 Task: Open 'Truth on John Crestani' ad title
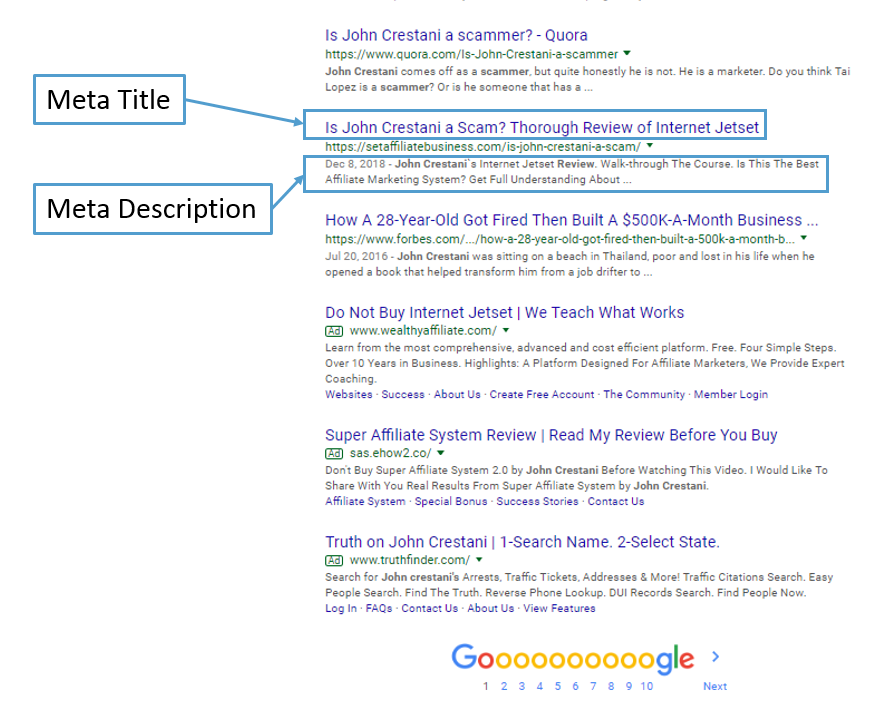point(522,542)
